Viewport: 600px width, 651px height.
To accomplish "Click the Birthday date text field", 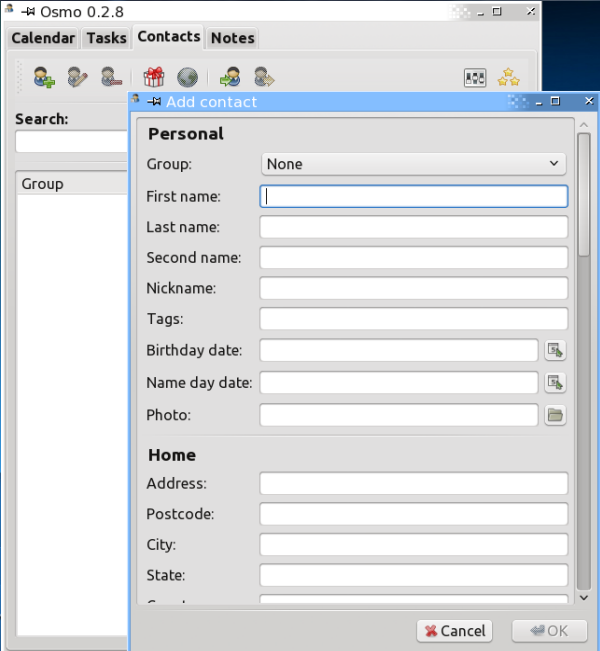I will (399, 350).
